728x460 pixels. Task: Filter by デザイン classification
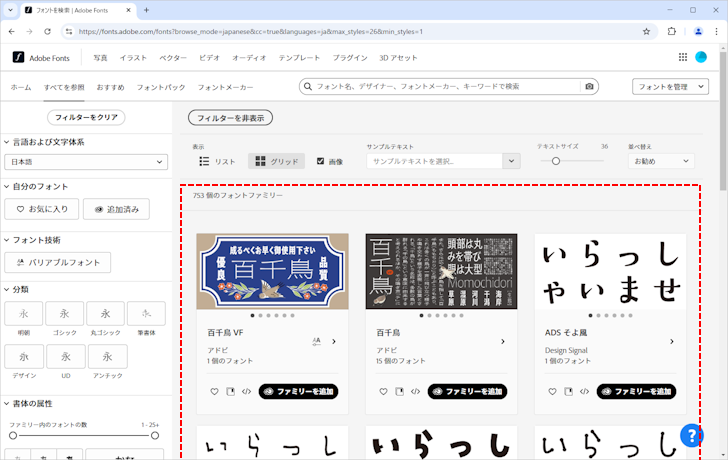point(24,356)
